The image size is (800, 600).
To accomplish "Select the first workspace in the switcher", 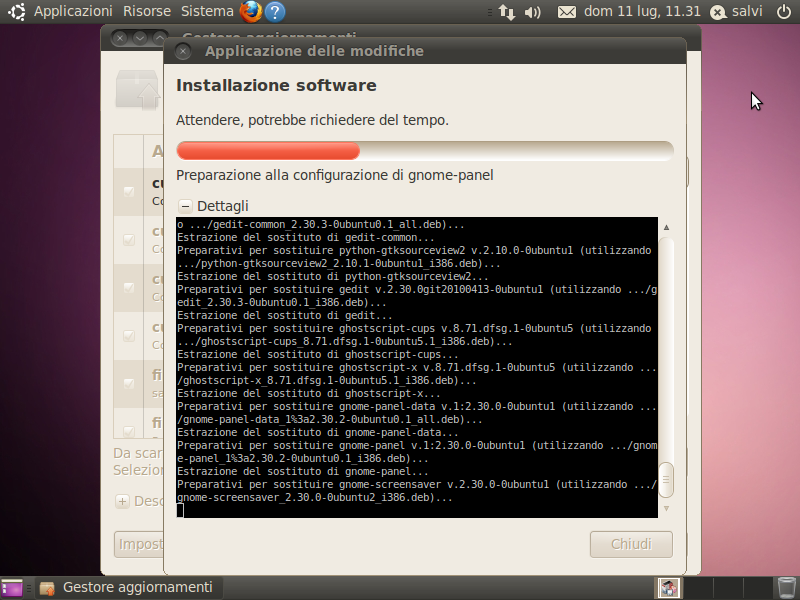I will [669, 588].
